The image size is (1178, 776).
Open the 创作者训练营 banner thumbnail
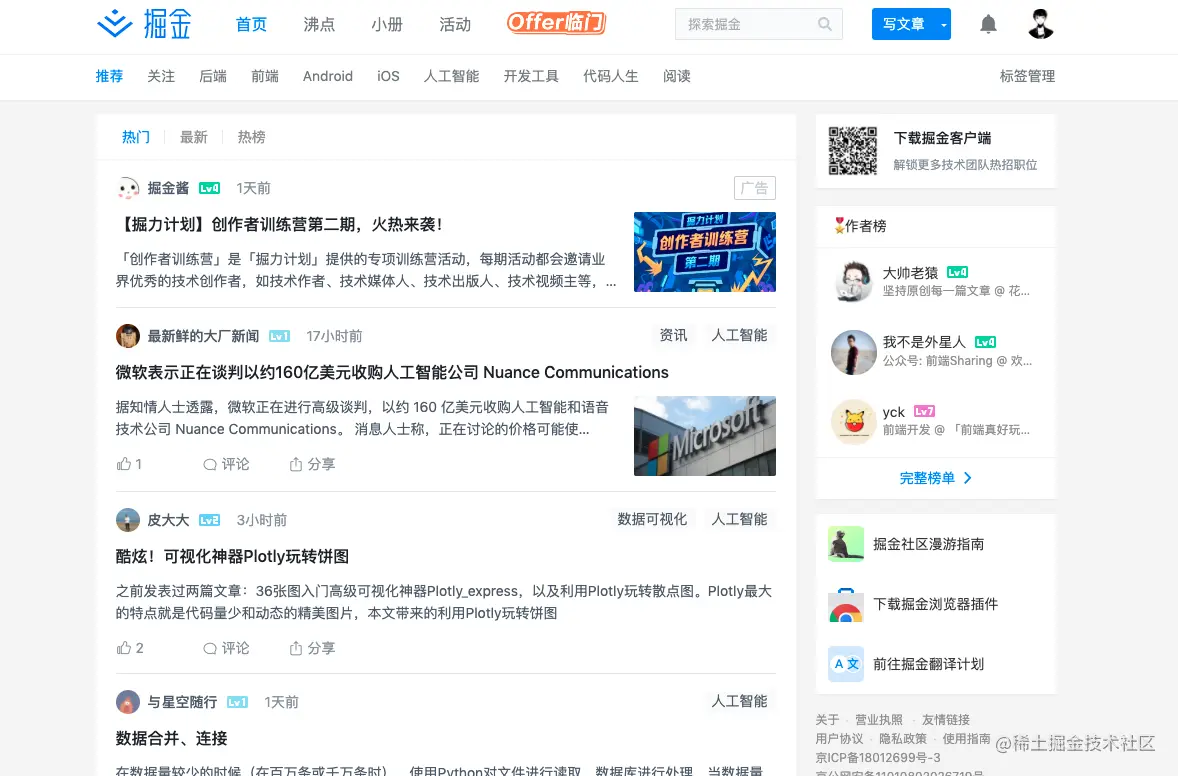point(705,252)
